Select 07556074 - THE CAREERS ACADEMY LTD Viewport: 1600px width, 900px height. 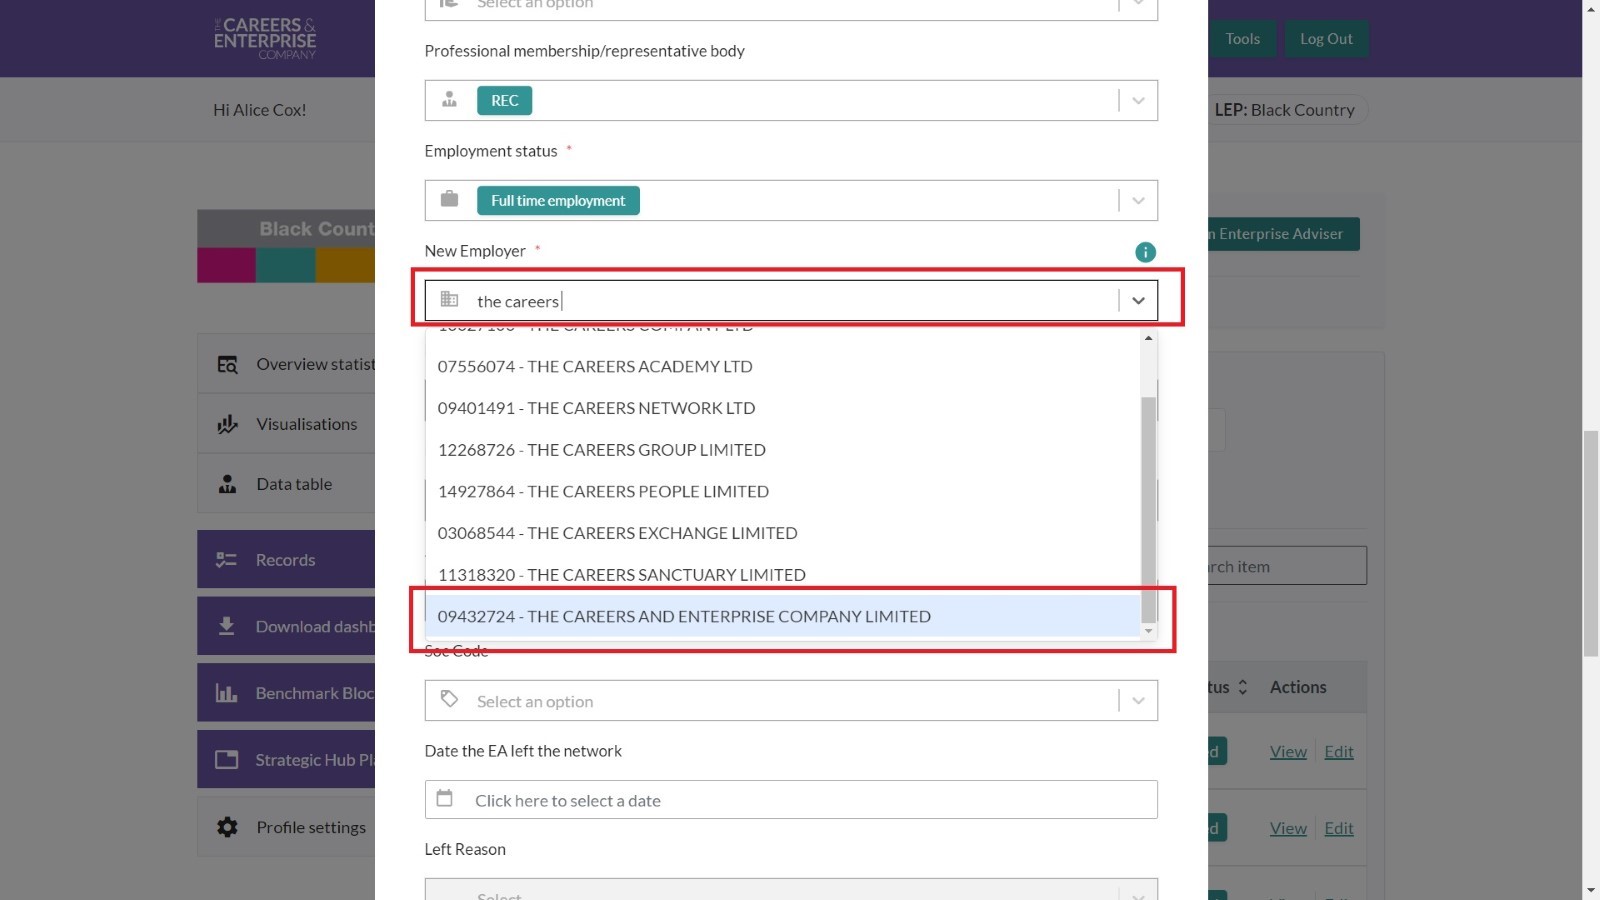[783, 366]
